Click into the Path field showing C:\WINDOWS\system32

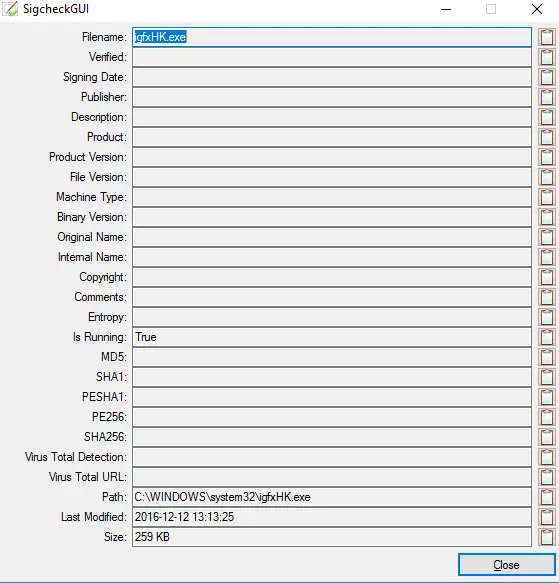(332, 497)
